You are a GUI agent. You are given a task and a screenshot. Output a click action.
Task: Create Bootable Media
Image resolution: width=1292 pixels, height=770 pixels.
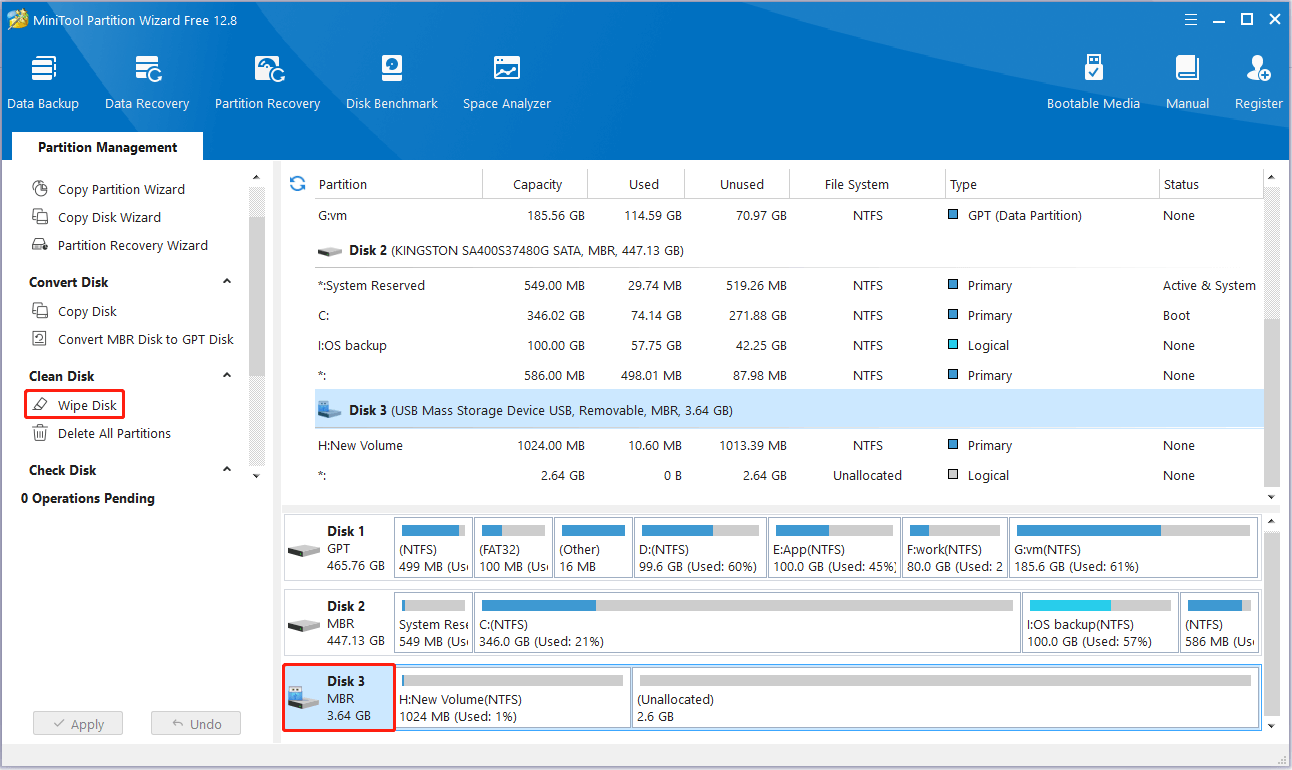pos(1093,81)
